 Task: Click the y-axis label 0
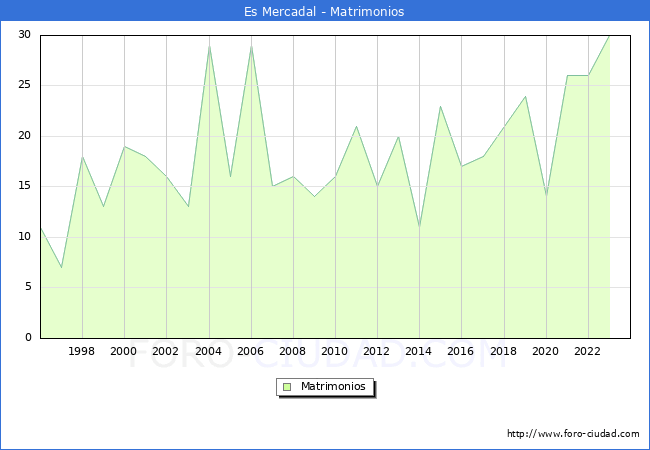[x=28, y=337]
